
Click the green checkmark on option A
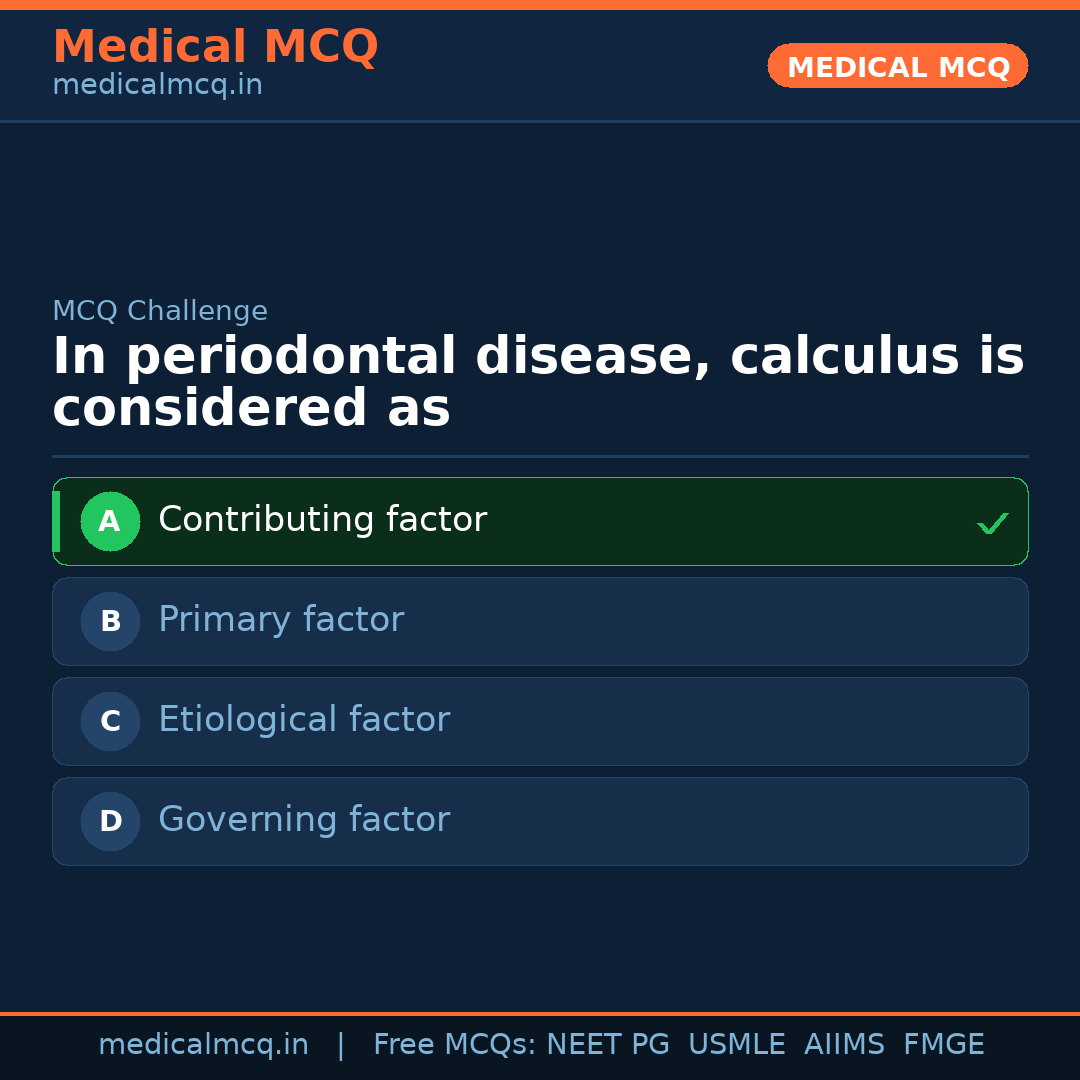coord(993,521)
